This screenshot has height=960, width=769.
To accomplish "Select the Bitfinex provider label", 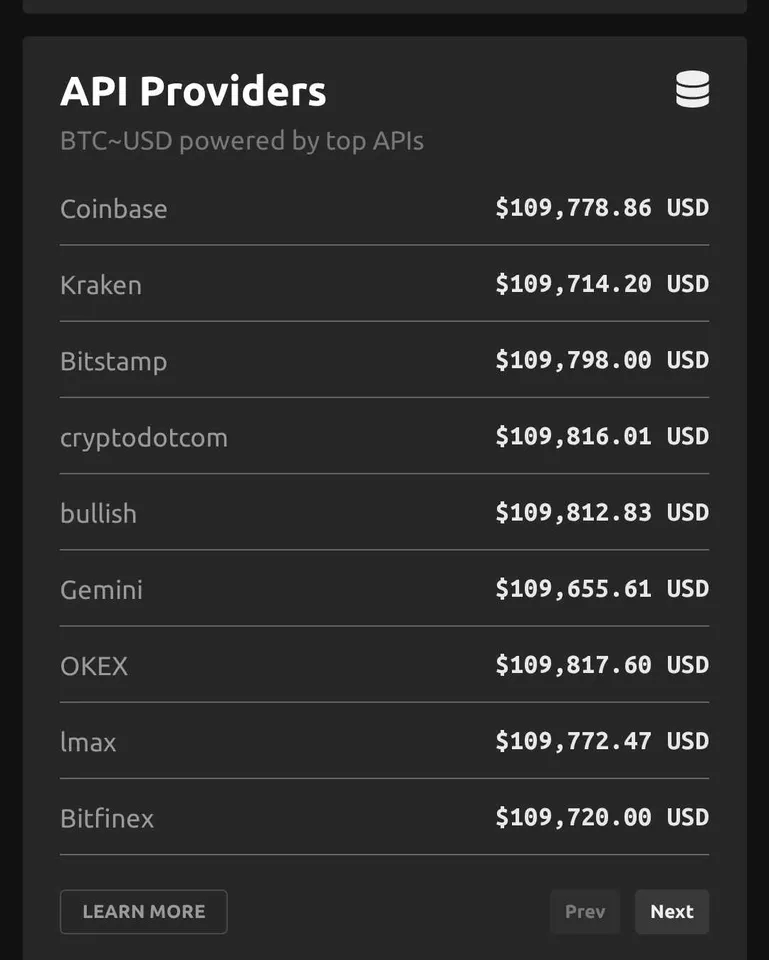I will point(107,819).
